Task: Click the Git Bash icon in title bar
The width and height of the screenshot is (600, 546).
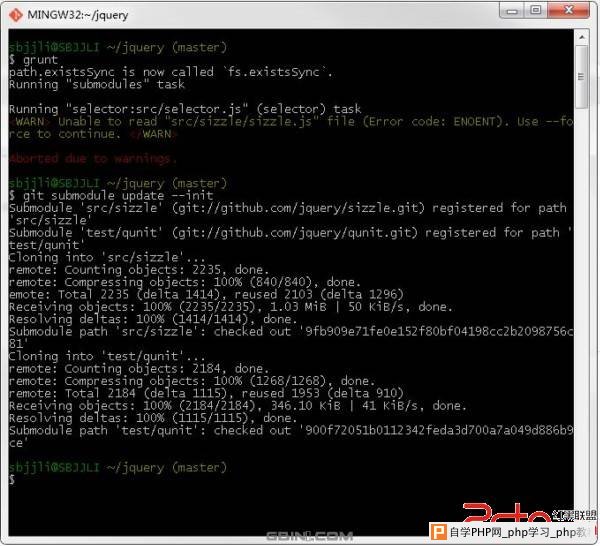Action: 16,15
